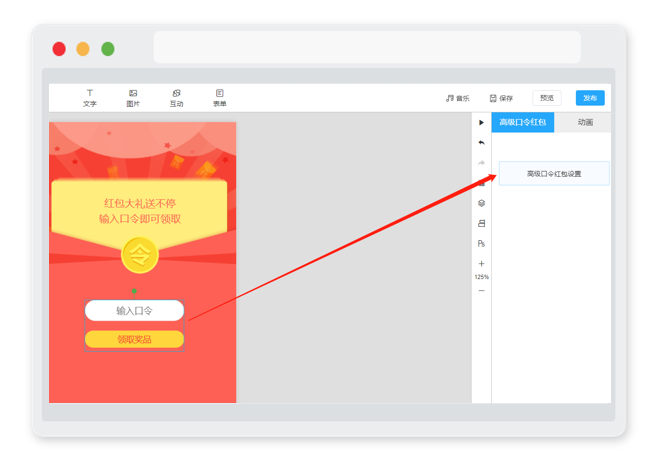
Task: Click the play preview triangle icon
Action: (482, 122)
